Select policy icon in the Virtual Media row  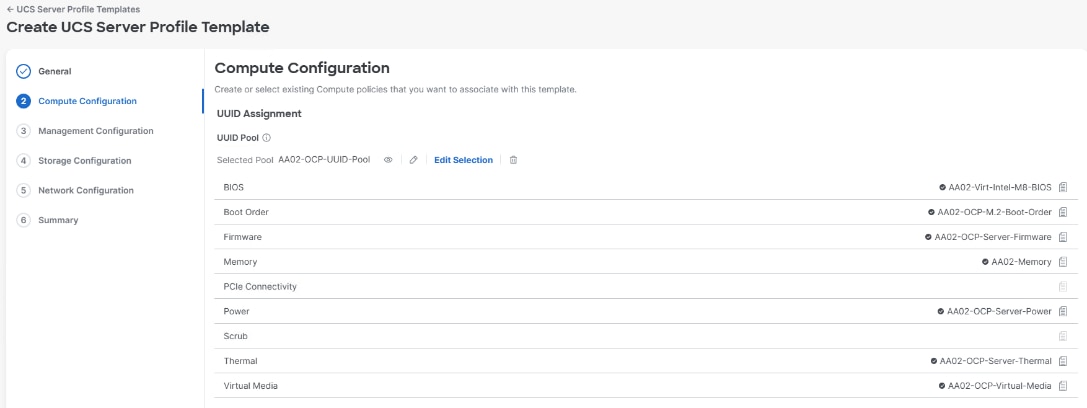(x=1063, y=386)
